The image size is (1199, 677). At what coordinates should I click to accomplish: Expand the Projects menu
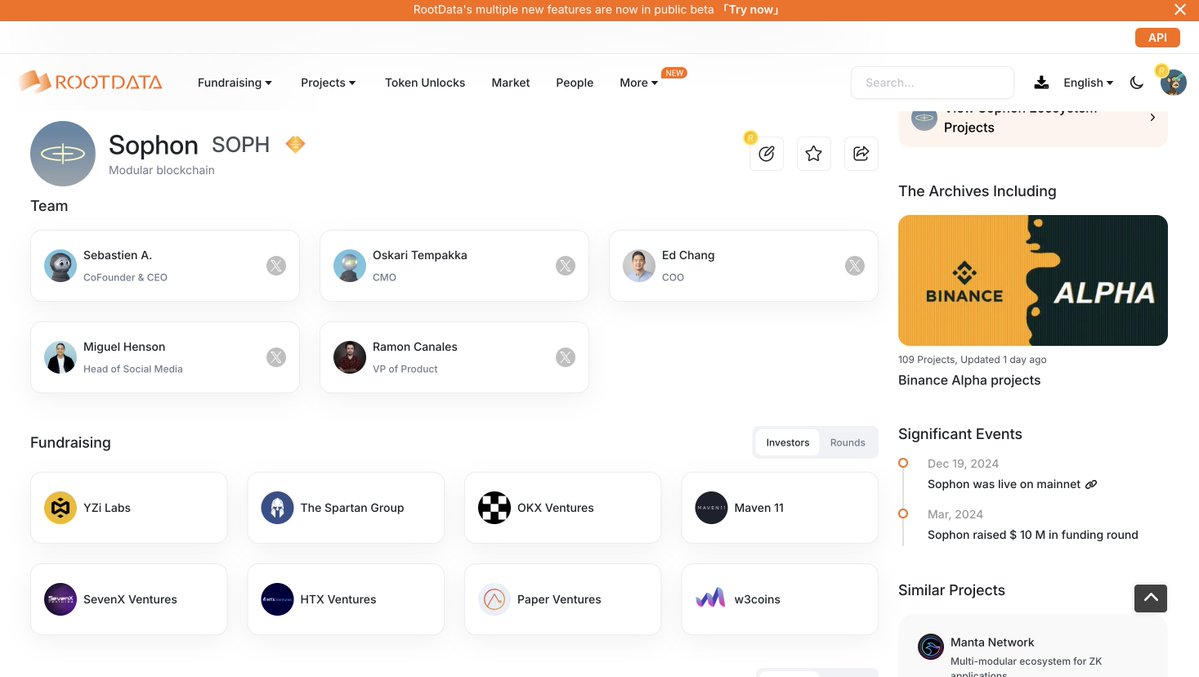tap(327, 83)
